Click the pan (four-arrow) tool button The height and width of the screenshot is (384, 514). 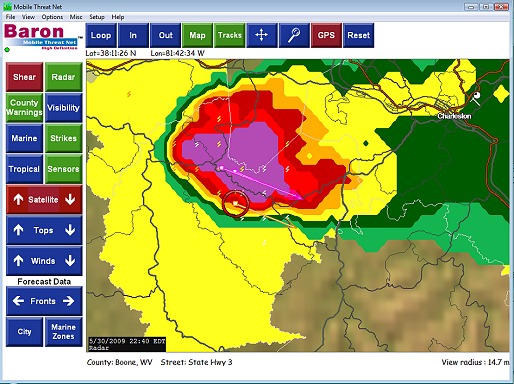coord(262,35)
